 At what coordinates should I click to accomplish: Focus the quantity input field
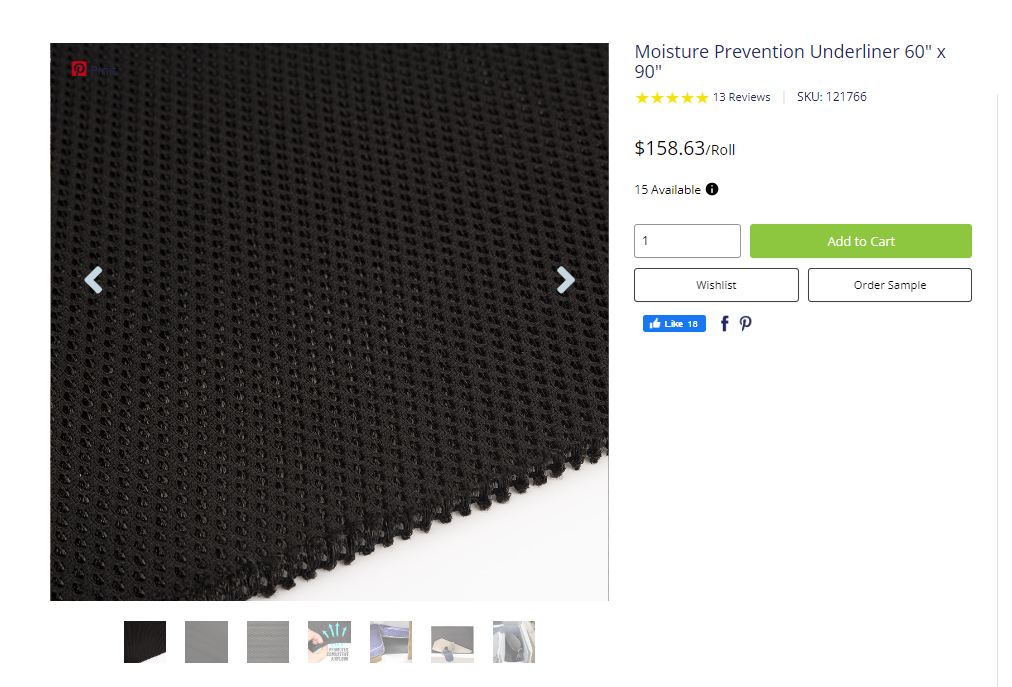point(687,241)
